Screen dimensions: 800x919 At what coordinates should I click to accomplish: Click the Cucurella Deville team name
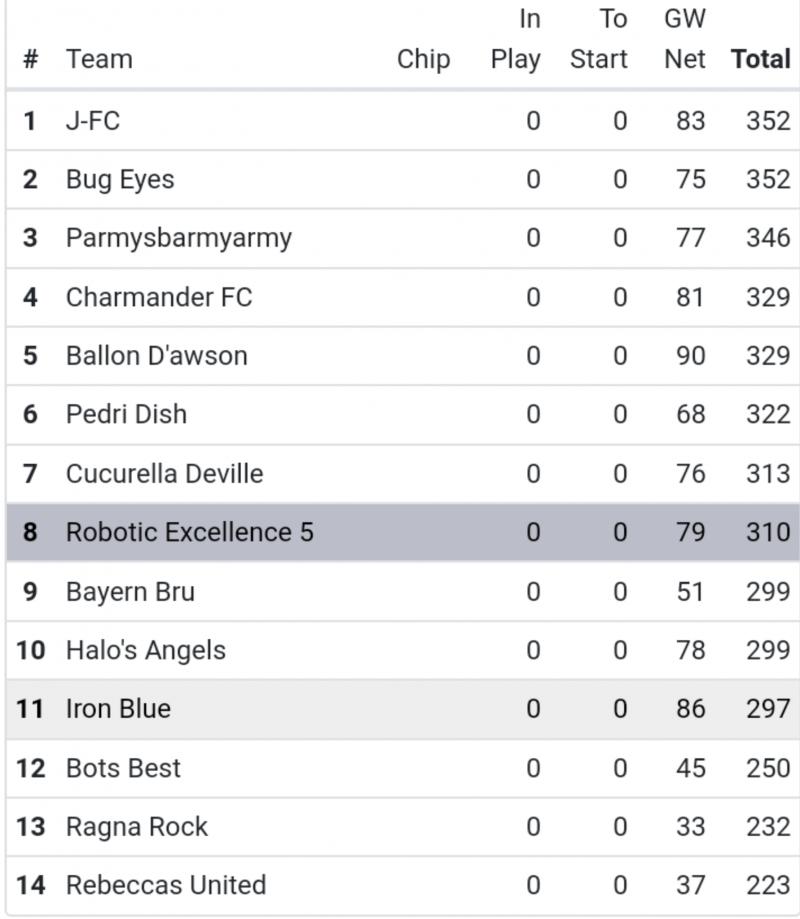pos(165,473)
